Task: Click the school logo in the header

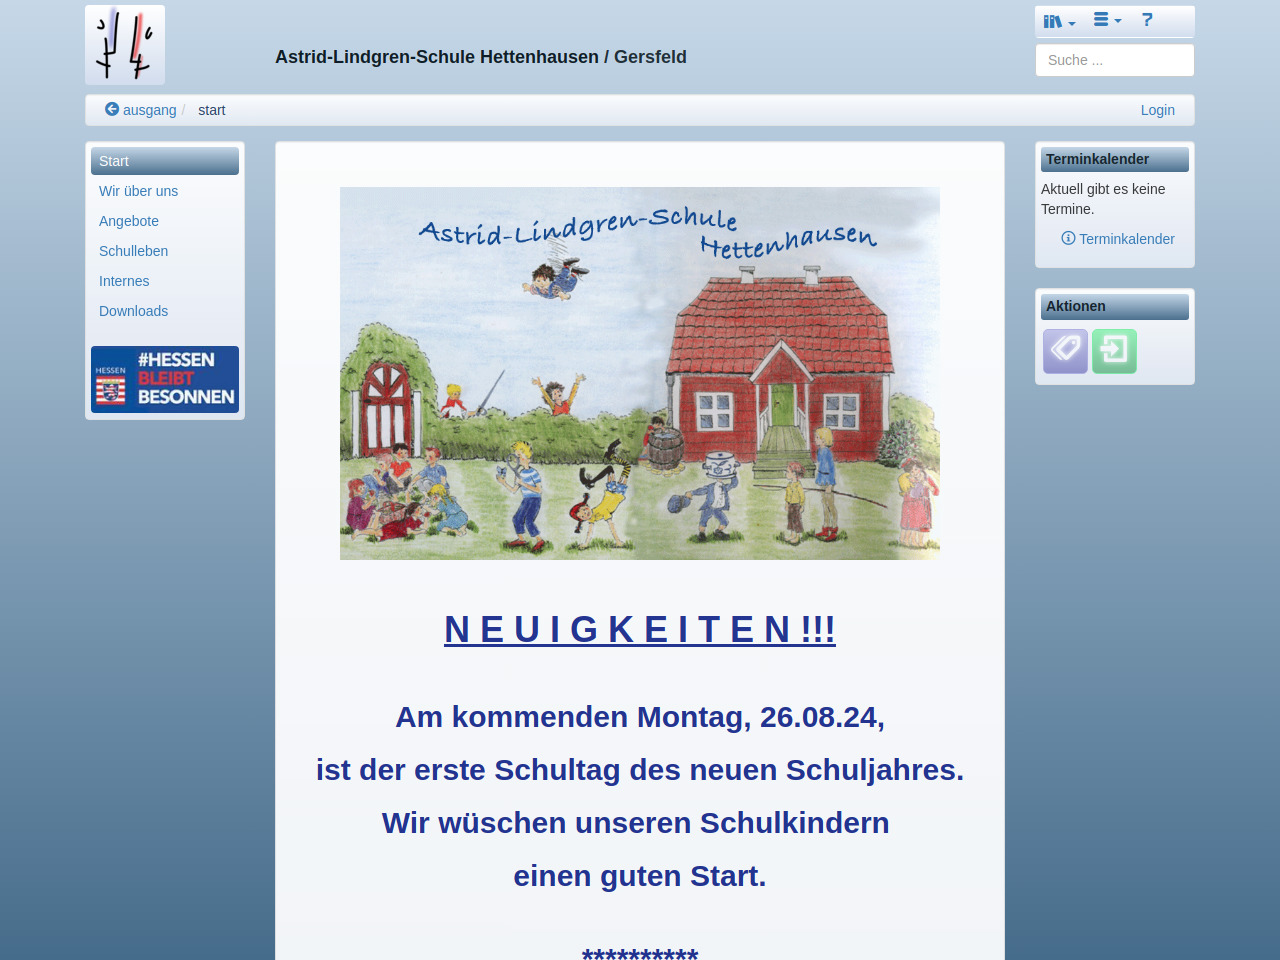Action: [125, 45]
